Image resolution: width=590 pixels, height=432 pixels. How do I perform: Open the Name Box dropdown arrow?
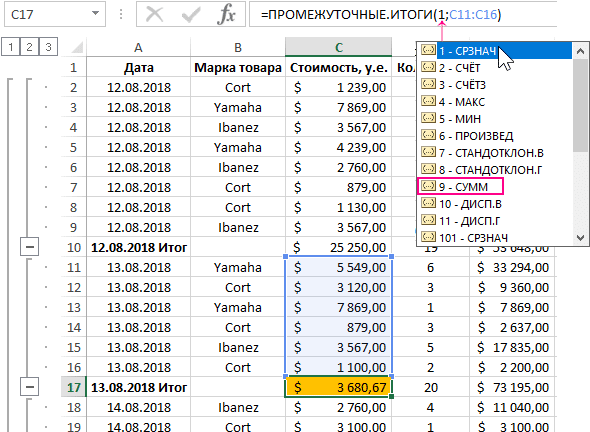[x=96, y=14]
